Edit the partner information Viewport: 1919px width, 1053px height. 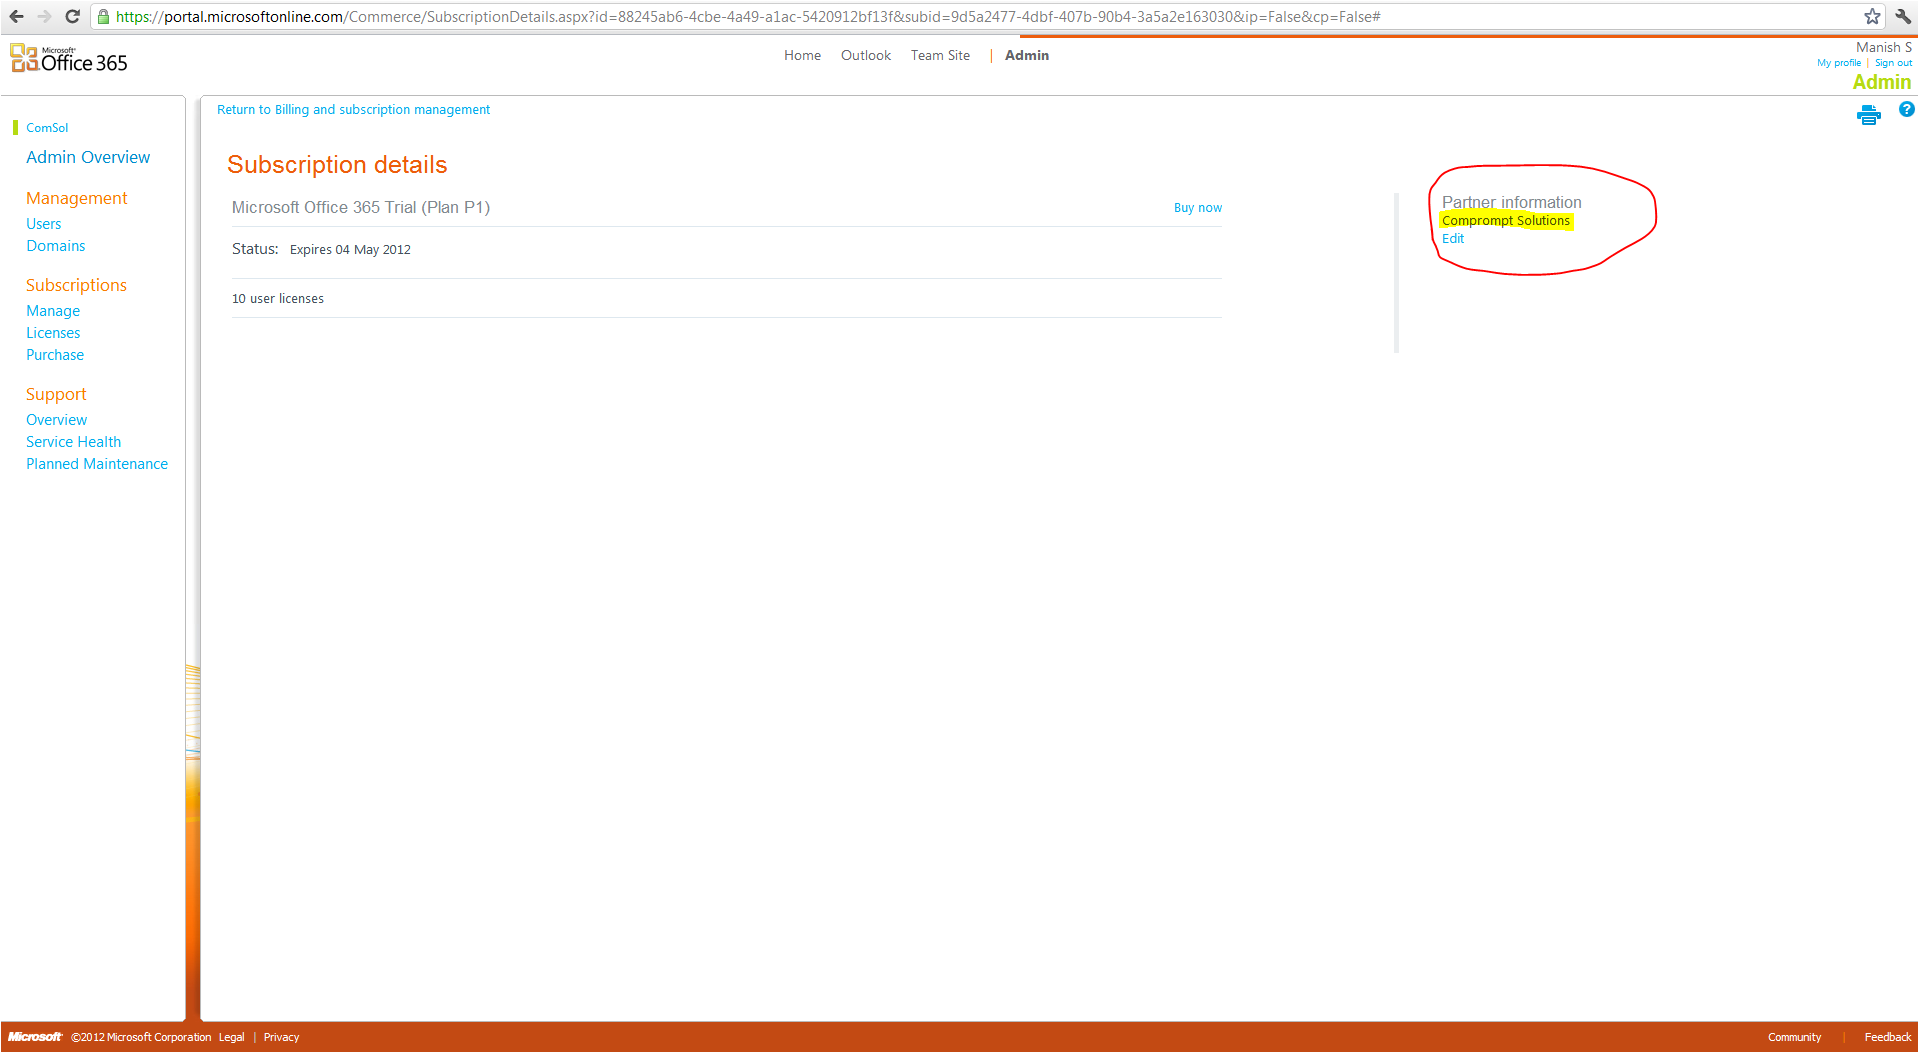click(x=1452, y=239)
